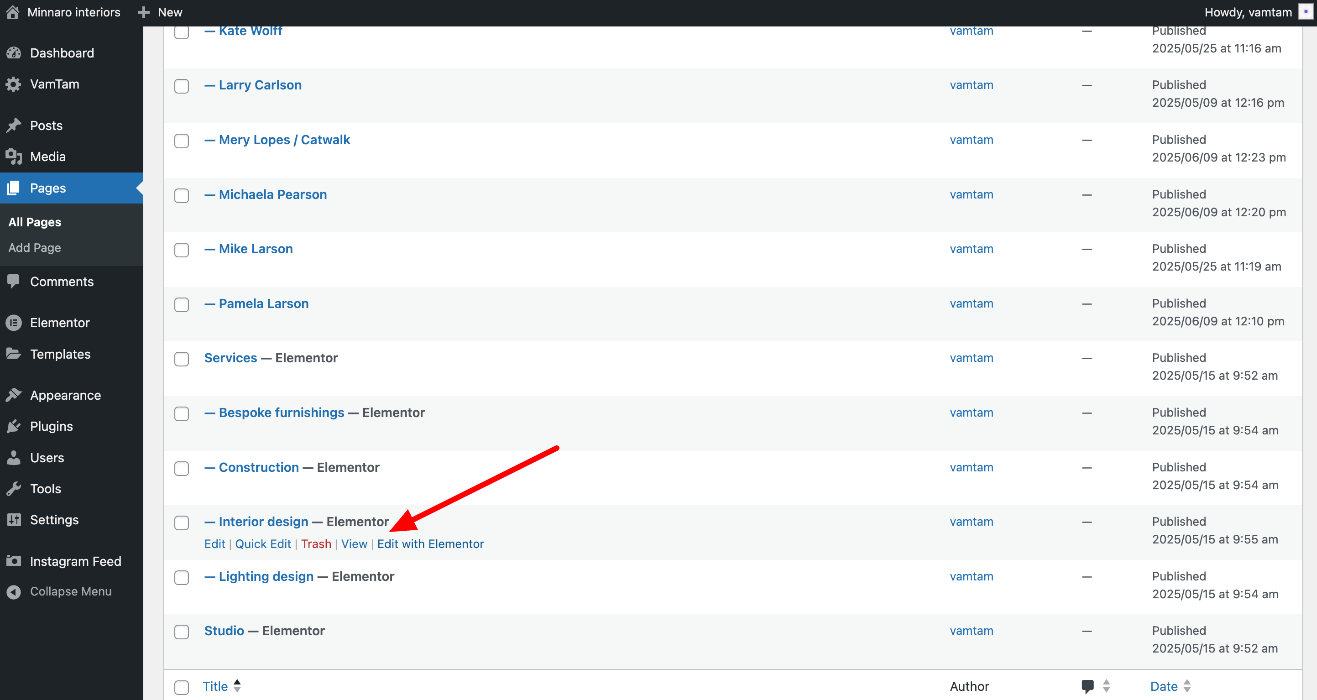Click the Appearance paintbrush icon
The width and height of the screenshot is (1317, 700).
pos(13,395)
